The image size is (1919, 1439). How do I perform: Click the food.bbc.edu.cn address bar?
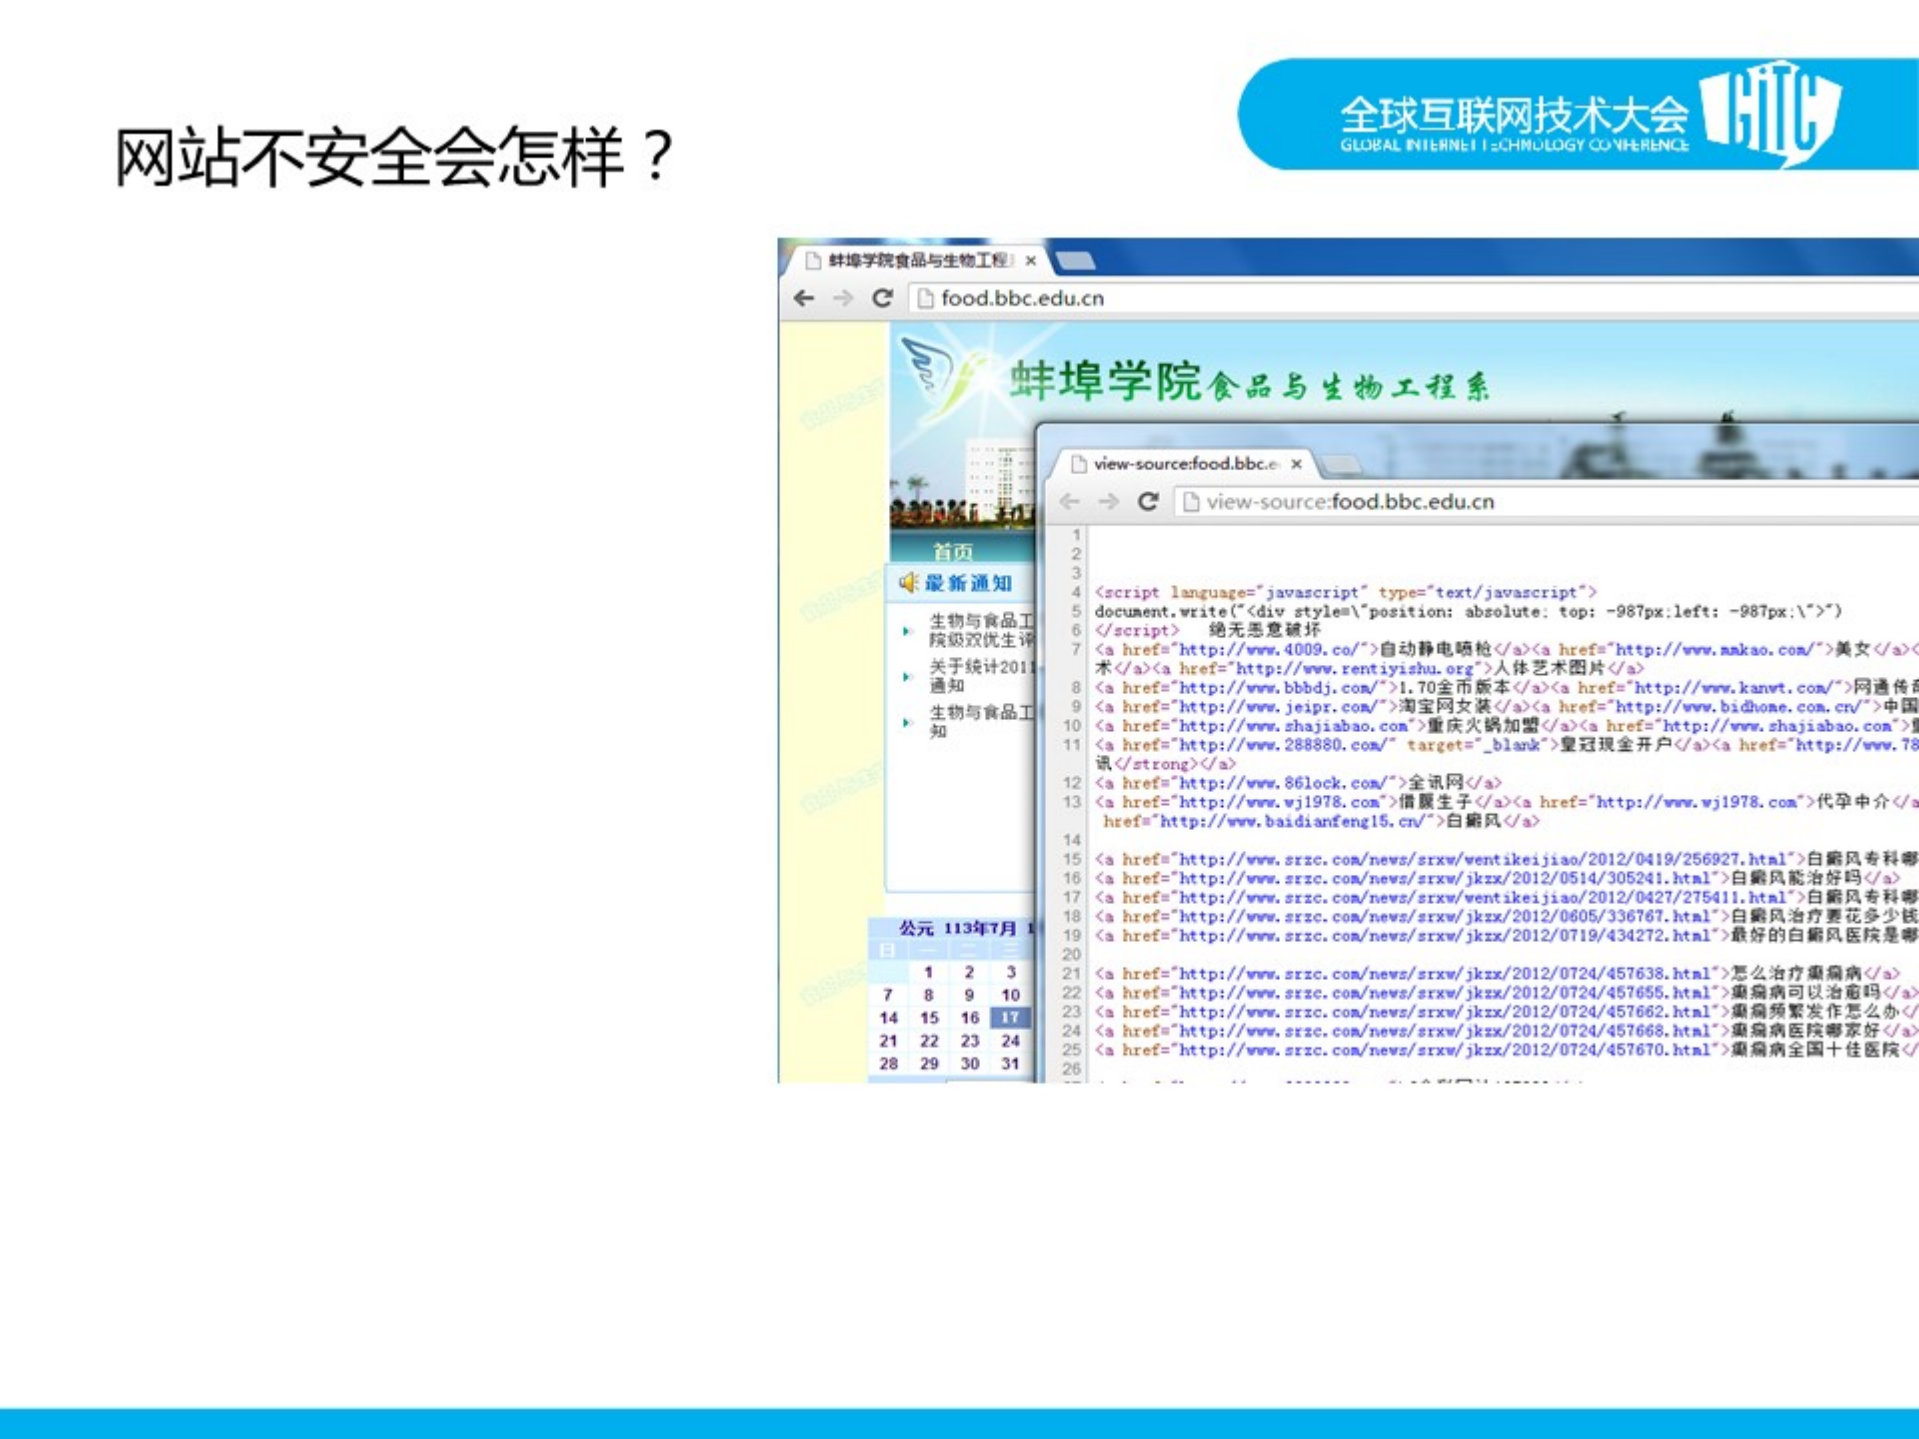(1000, 296)
